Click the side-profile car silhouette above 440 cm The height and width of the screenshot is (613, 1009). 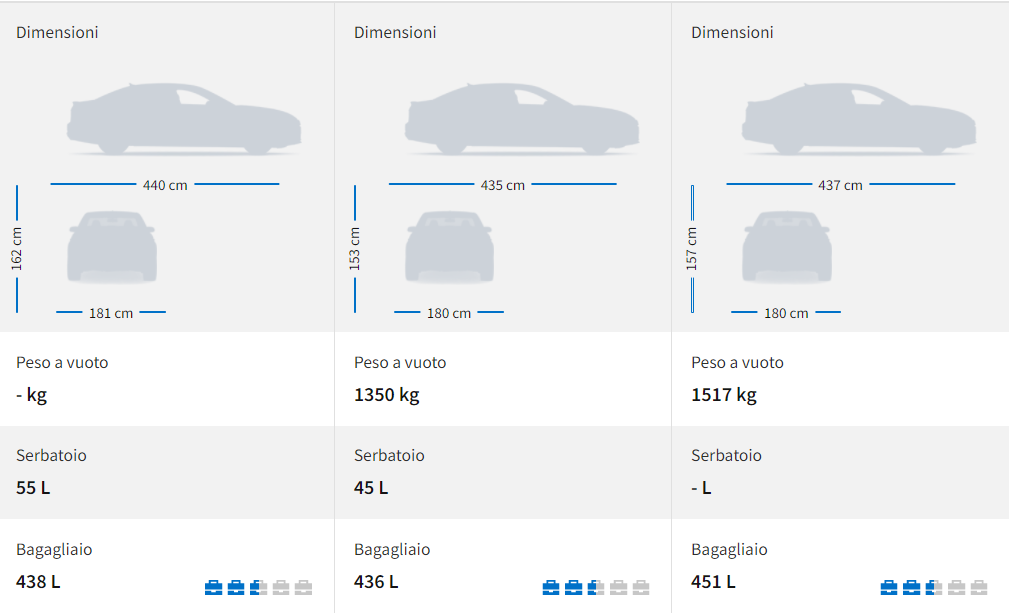click(x=184, y=120)
